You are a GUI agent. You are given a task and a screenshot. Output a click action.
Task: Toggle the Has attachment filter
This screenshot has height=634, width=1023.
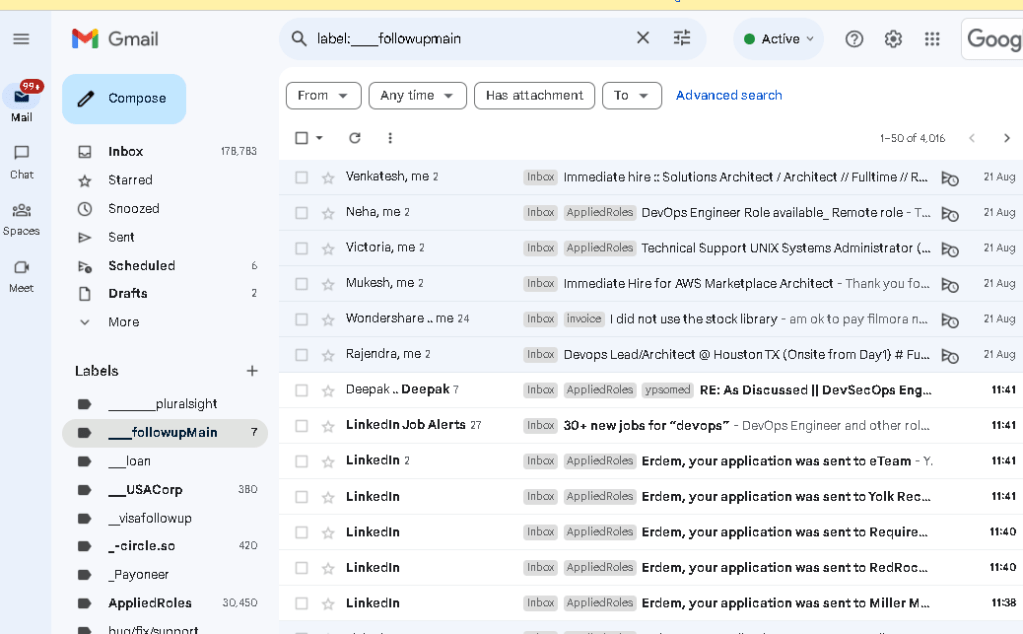[x=534, y=96]
